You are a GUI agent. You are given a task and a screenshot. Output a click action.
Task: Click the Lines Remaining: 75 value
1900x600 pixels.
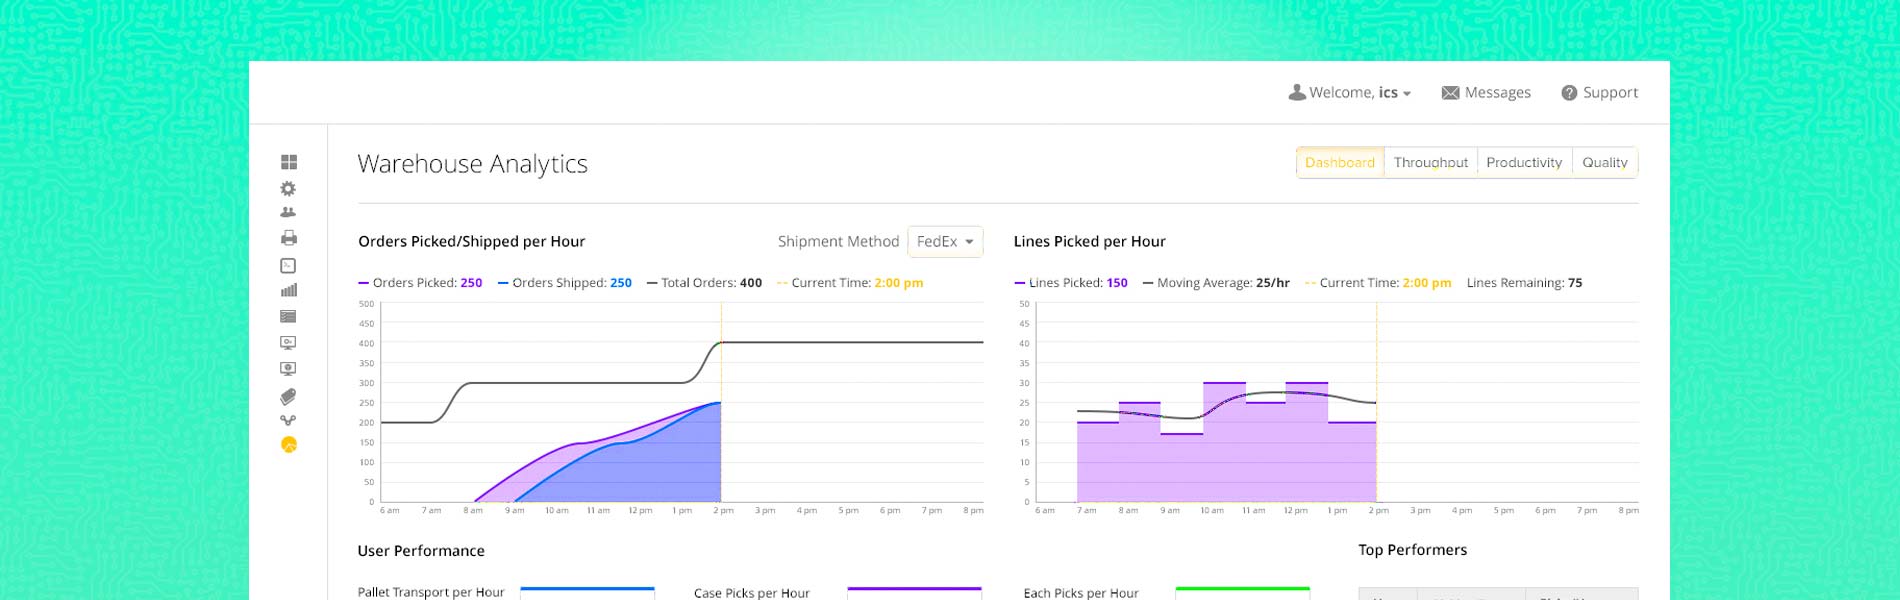tap(1524, 283)
